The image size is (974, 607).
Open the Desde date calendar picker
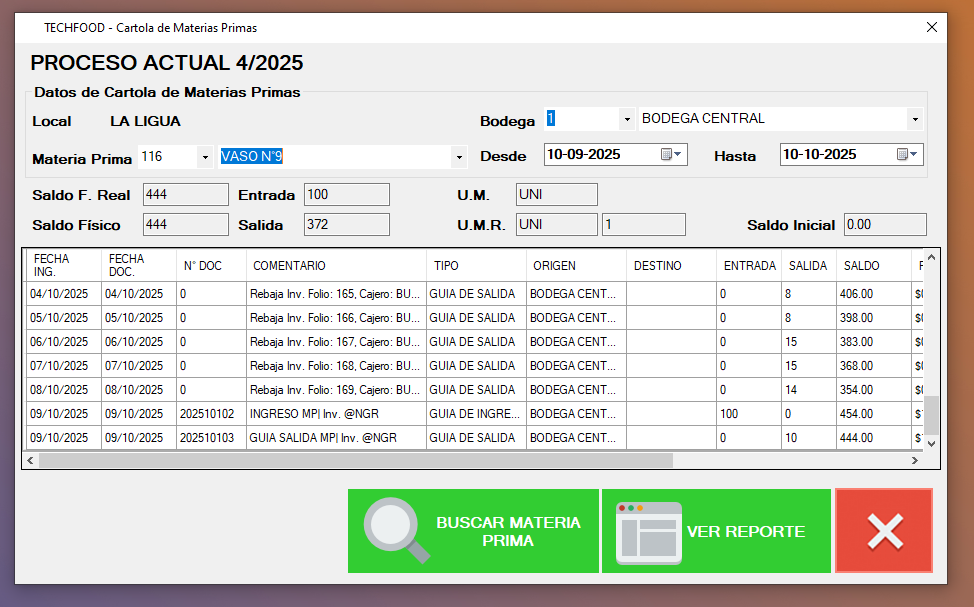(671, 155)
